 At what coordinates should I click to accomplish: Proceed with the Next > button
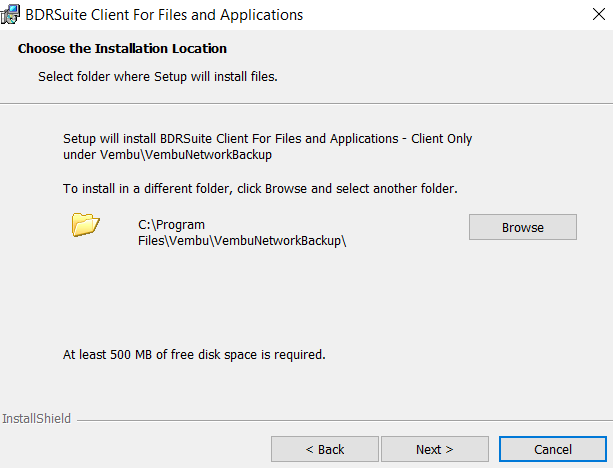[435, 449]
